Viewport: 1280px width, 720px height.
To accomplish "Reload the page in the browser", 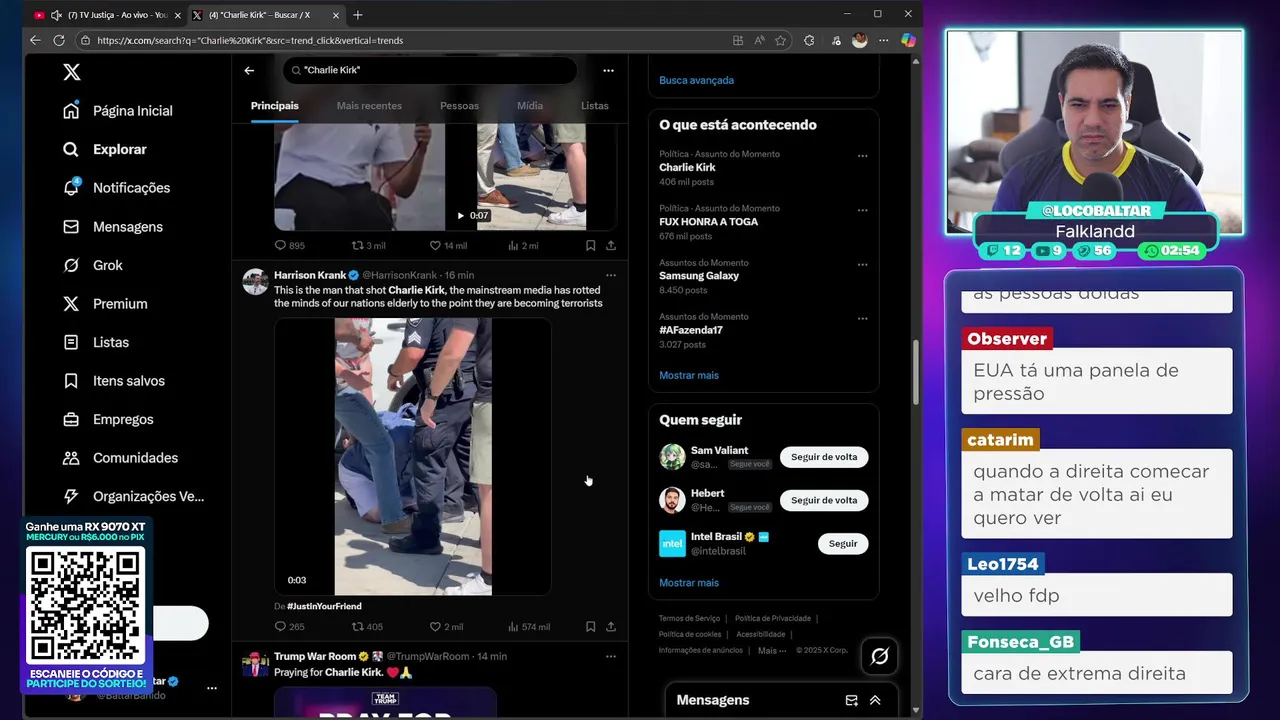I will [59, 40].
